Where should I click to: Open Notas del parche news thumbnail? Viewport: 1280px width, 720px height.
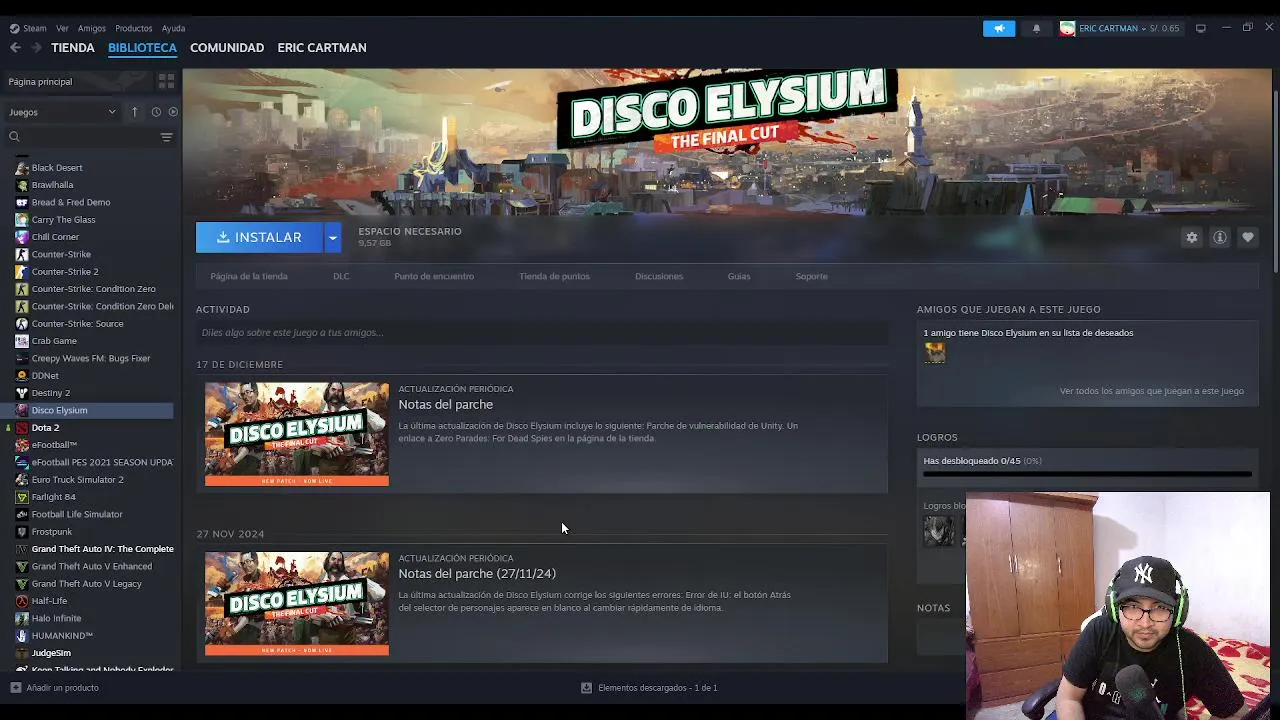297,434
